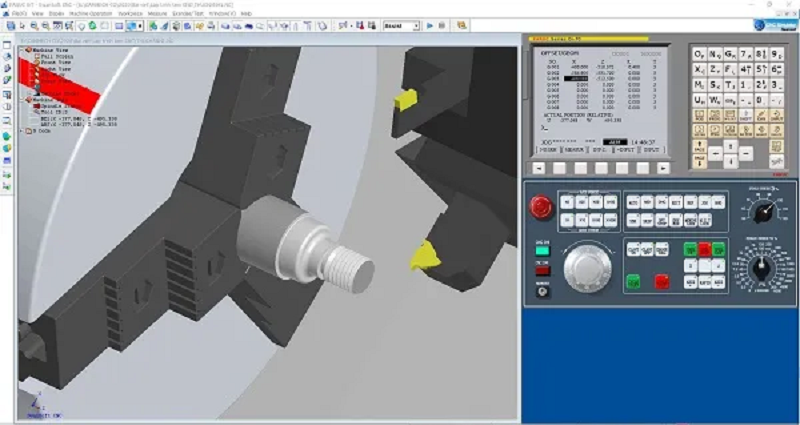Start simulation with the blue play button

(430, 26)
